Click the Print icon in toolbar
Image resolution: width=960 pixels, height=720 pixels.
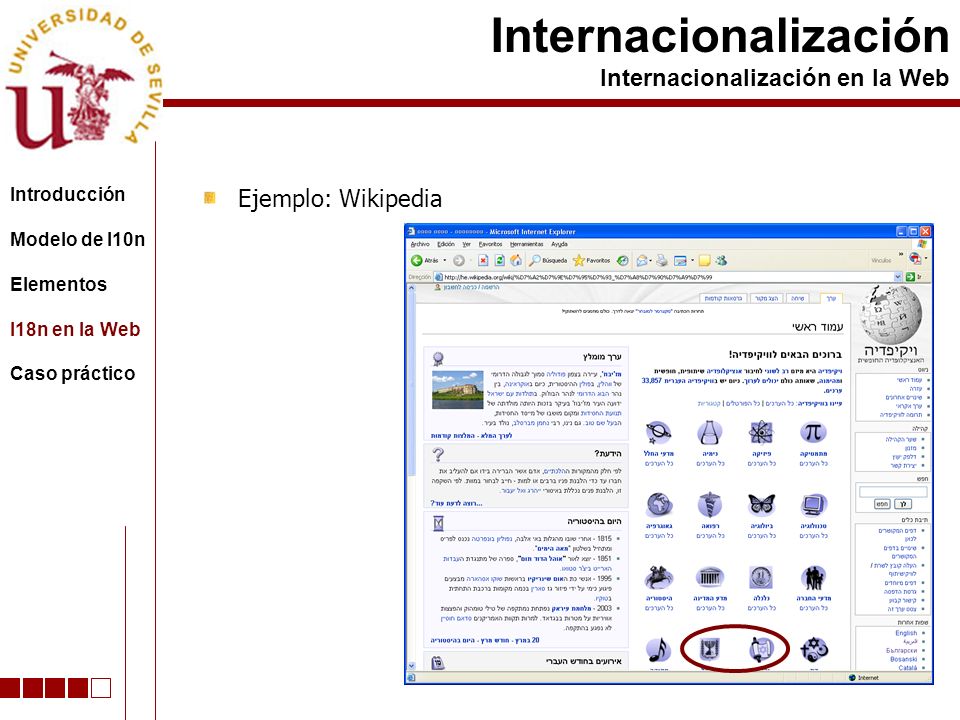point(662,261)
